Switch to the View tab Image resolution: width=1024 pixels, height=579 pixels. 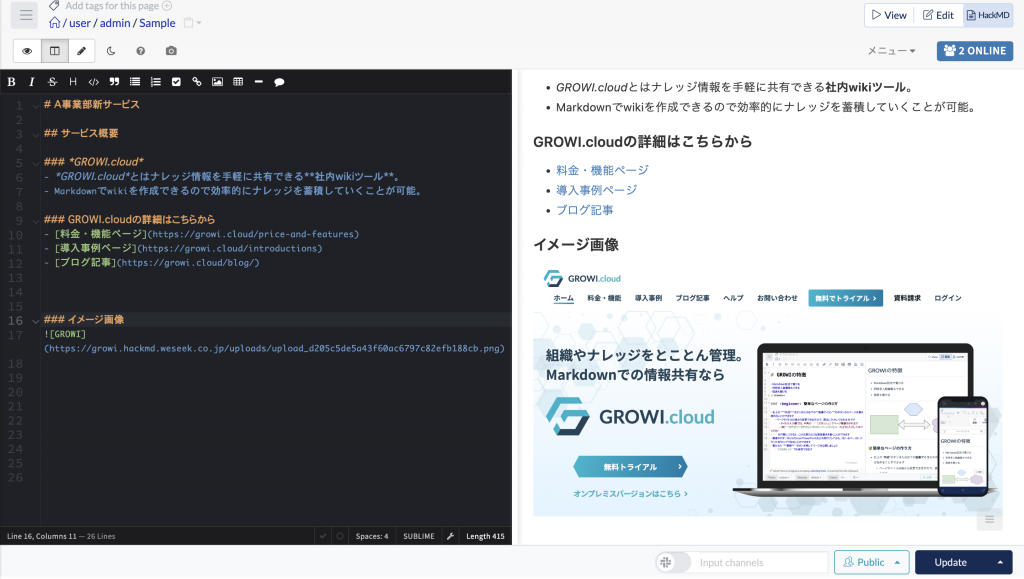(889, 15)
